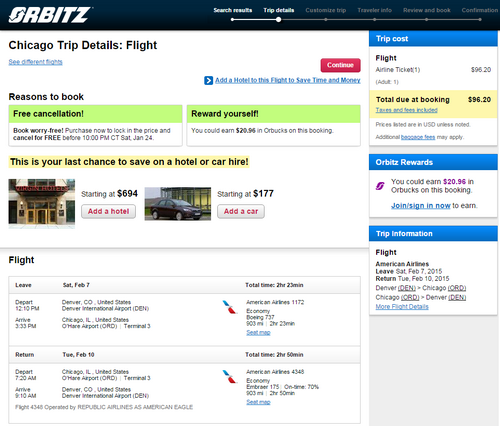
Task: Click the purple Orbucks rewards icon
Action: coord(380,186)
